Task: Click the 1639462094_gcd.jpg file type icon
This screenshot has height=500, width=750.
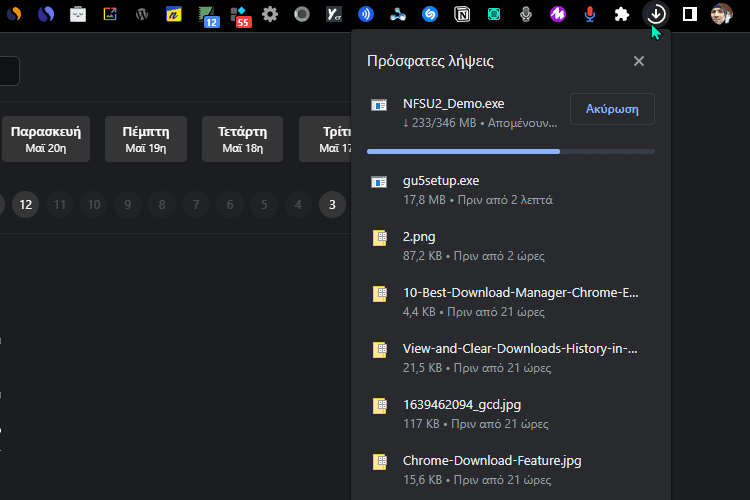Action: 380,406
